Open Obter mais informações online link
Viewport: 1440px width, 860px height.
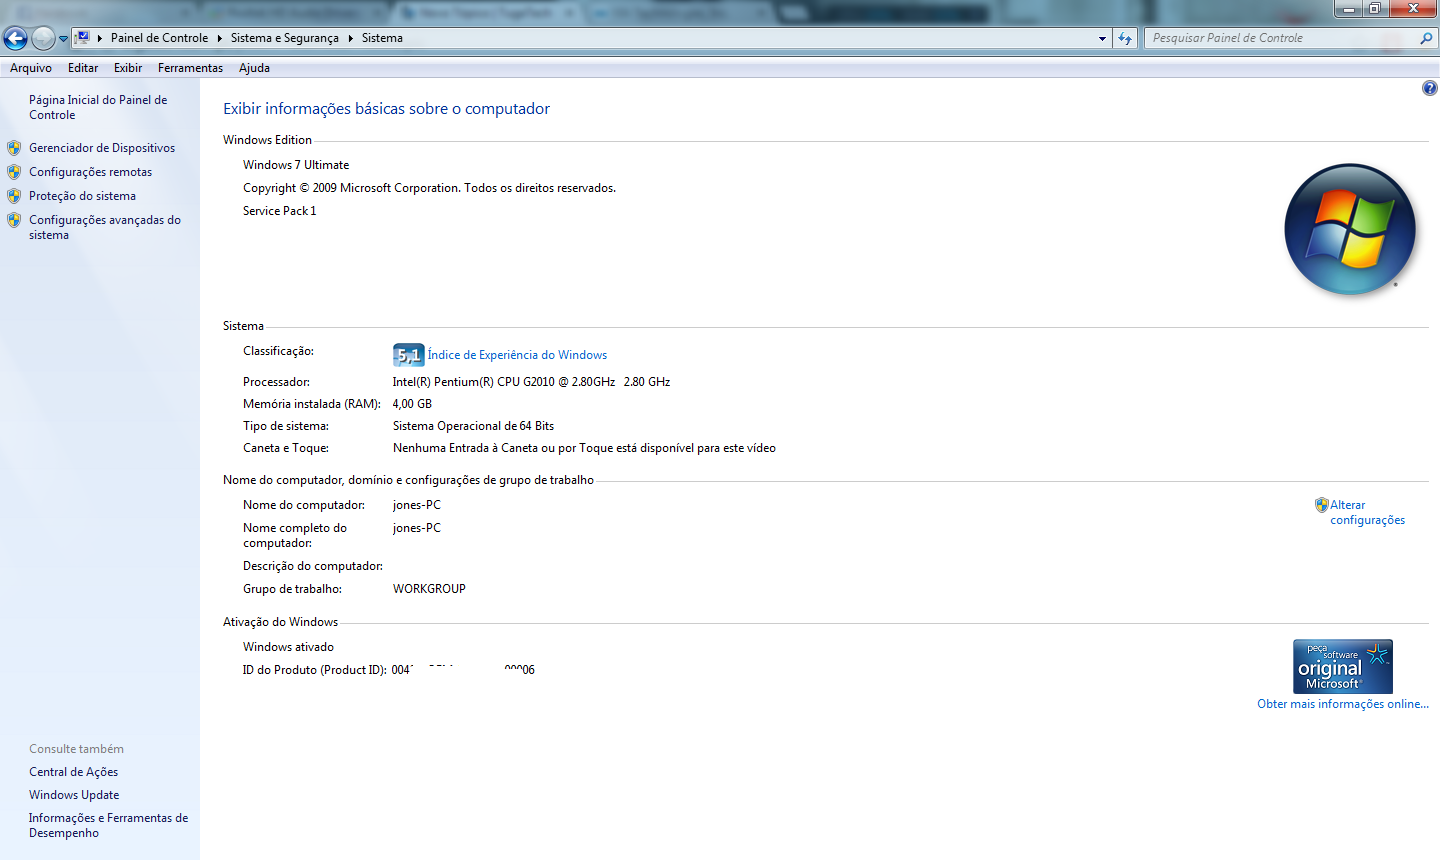pyautogui.click(x=1343, y=704)
